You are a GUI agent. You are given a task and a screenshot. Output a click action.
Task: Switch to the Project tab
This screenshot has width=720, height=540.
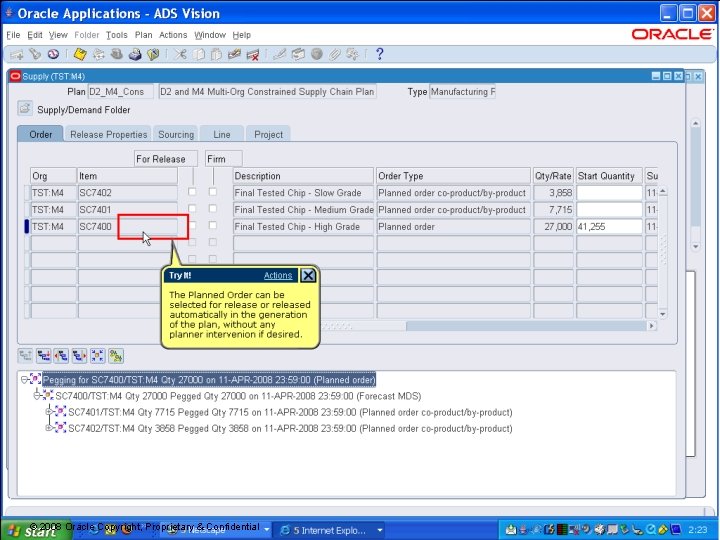269,134
